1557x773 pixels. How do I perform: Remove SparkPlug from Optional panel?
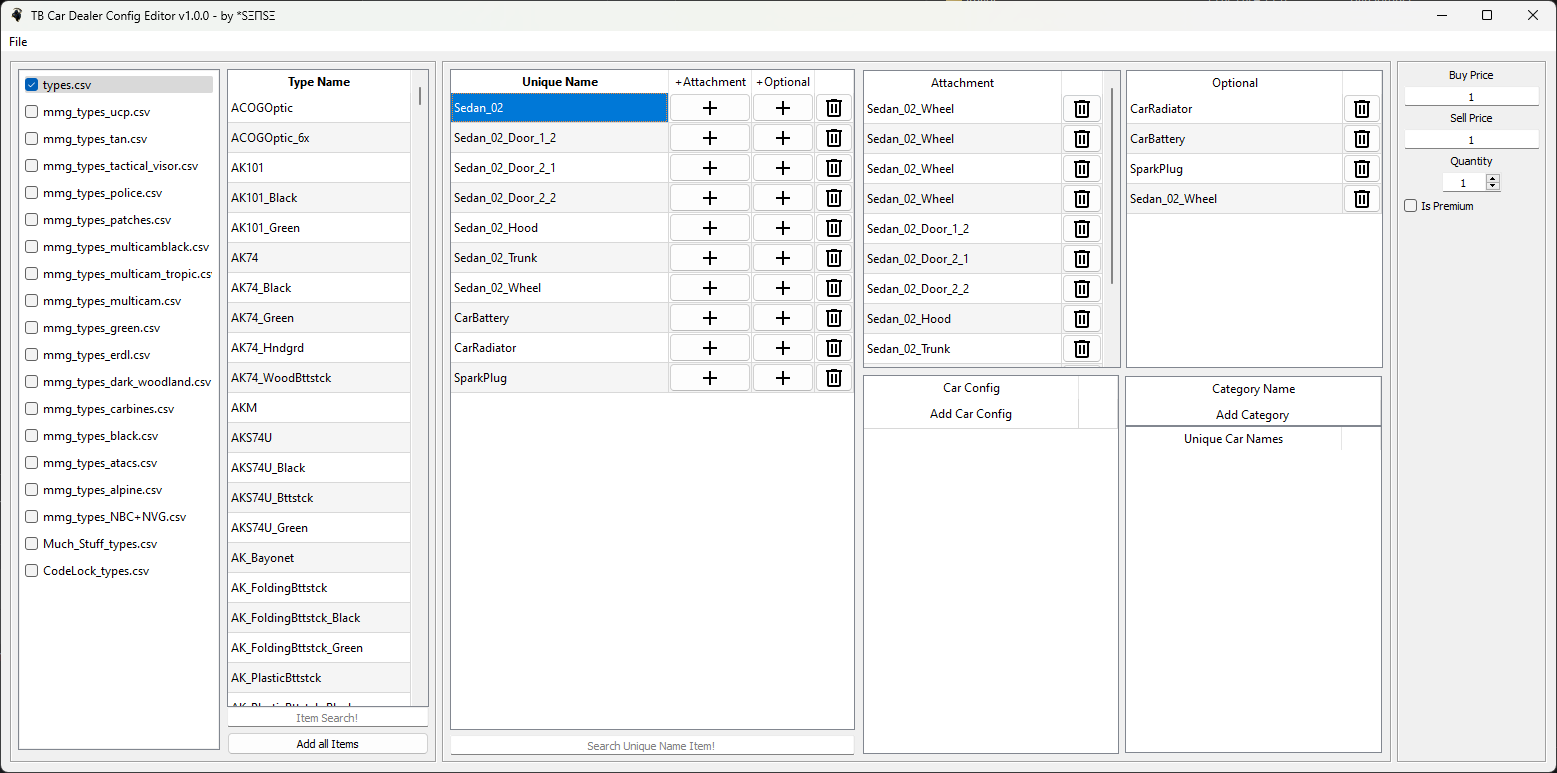click(x=1361, y=169)
